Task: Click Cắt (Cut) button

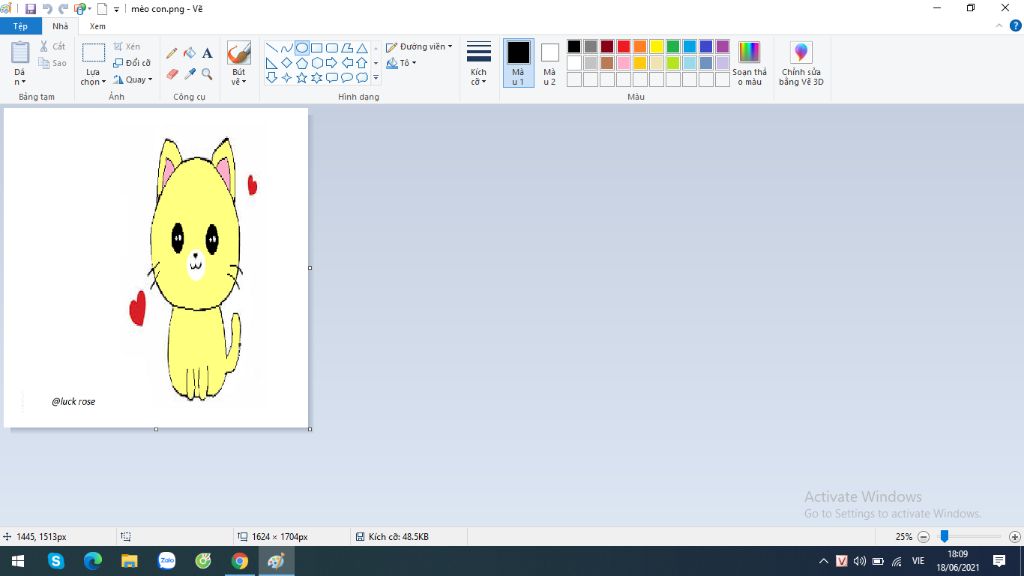Action: click(x=53, y=46)
